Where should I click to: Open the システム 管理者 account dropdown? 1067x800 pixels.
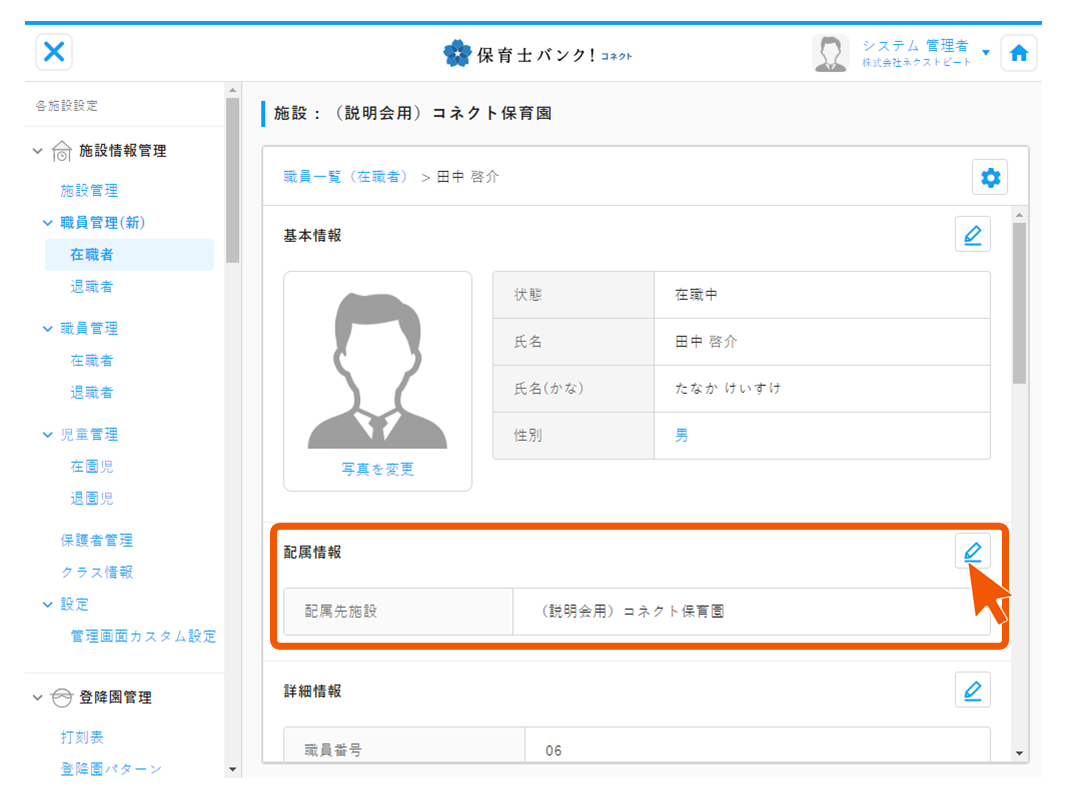click(x=986, y=53)
